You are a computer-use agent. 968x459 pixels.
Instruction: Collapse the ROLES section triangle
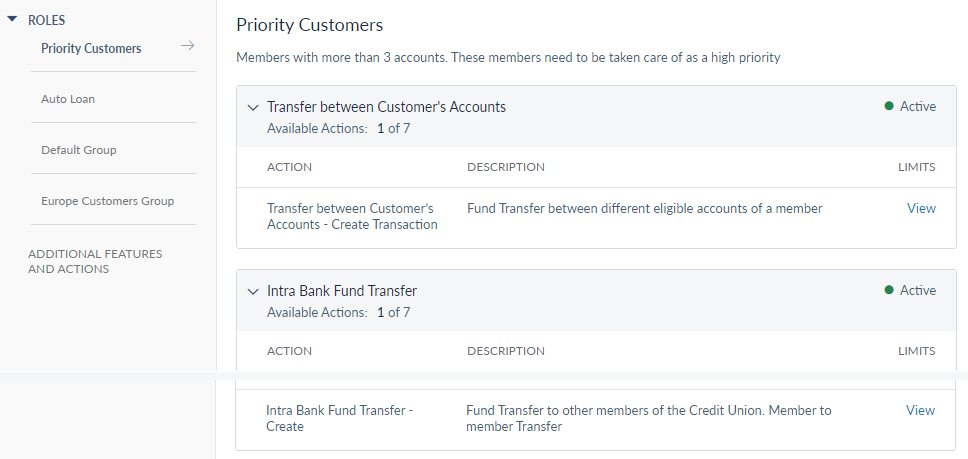tap(12, 20)
